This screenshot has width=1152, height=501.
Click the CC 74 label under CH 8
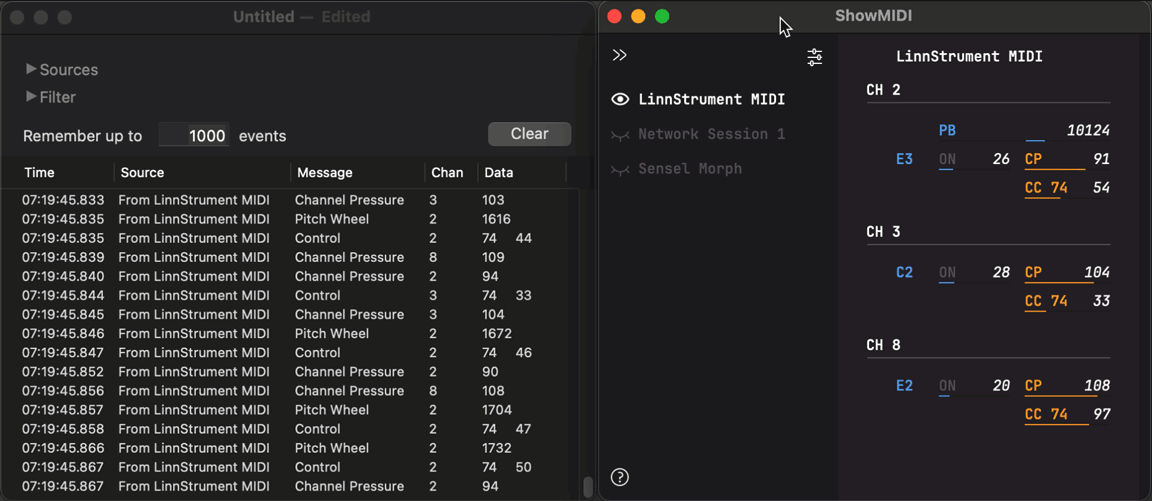tap(1046, 414)
